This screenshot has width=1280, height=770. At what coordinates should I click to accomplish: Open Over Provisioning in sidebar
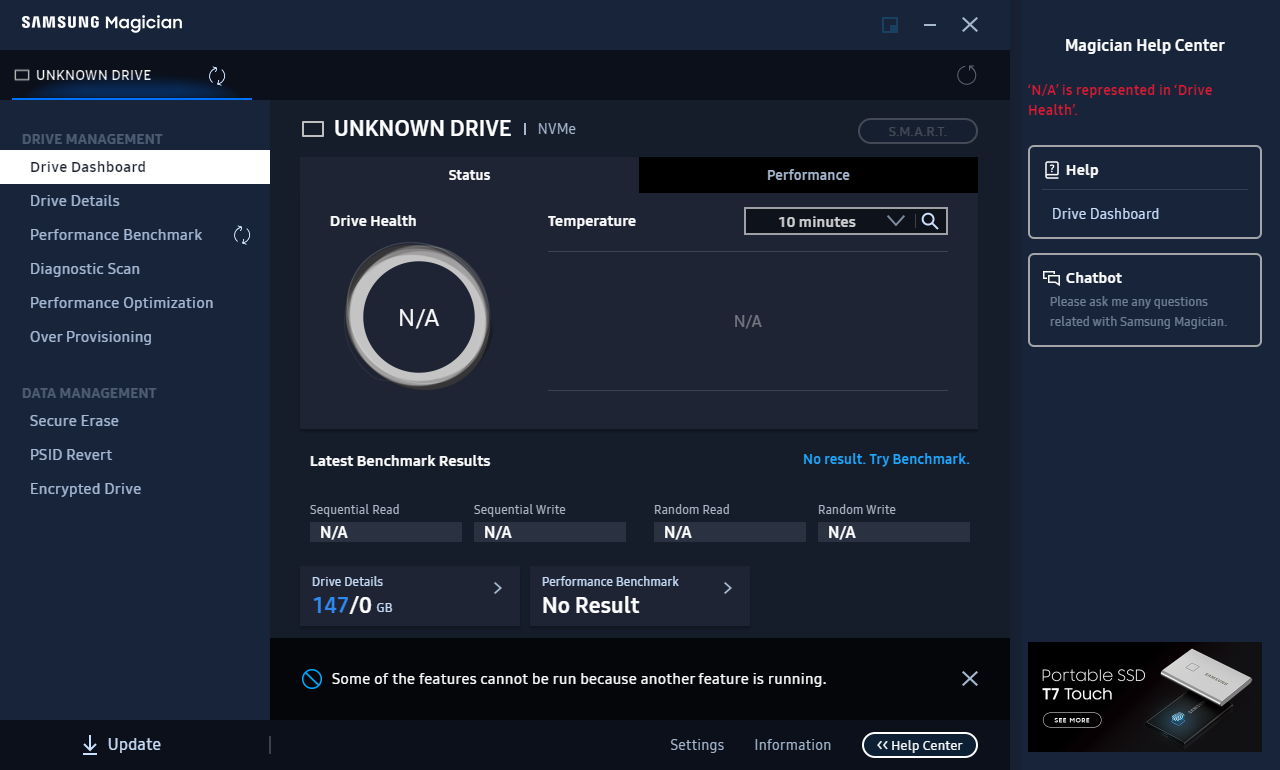(135, 337)
